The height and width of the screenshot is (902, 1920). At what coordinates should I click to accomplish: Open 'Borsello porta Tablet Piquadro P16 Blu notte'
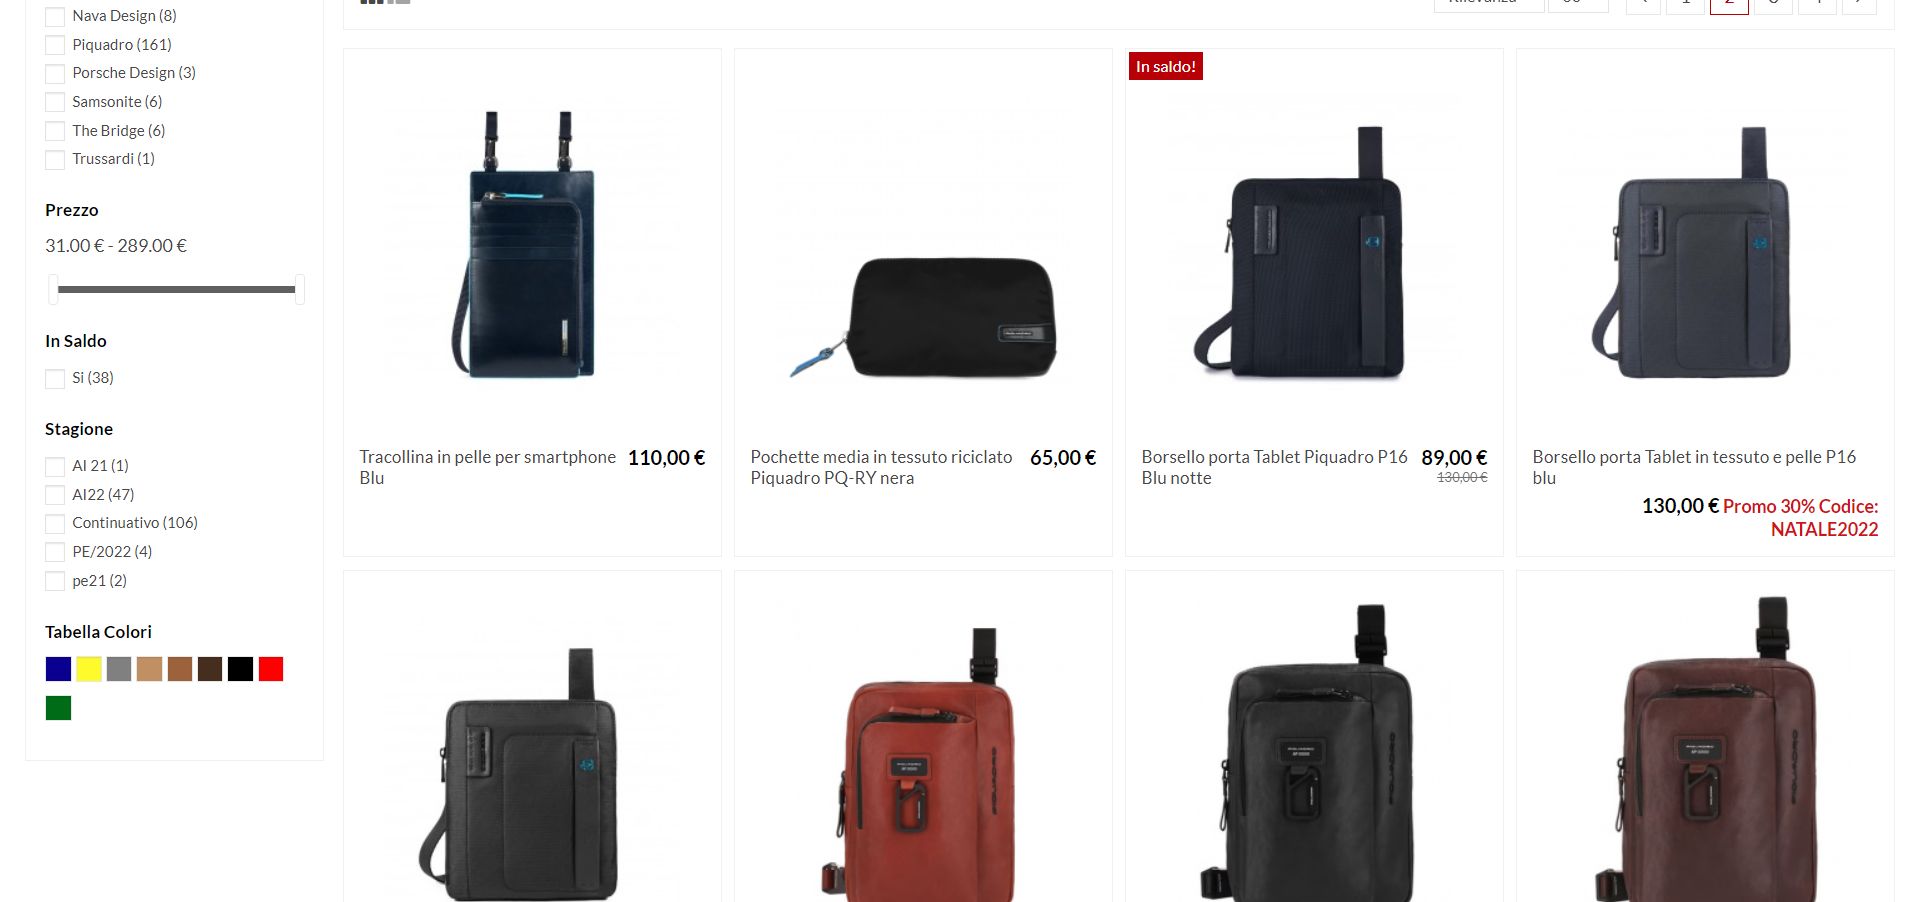pyautogui.click(x=1274, y=467)
